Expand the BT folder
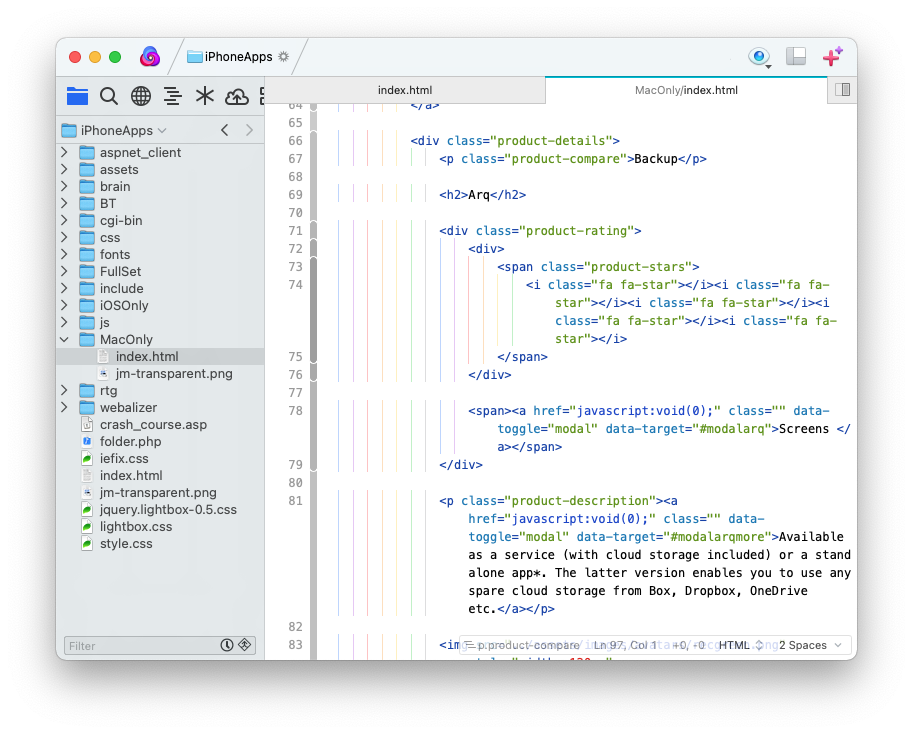Screen dimensions: 913x734 64,203
